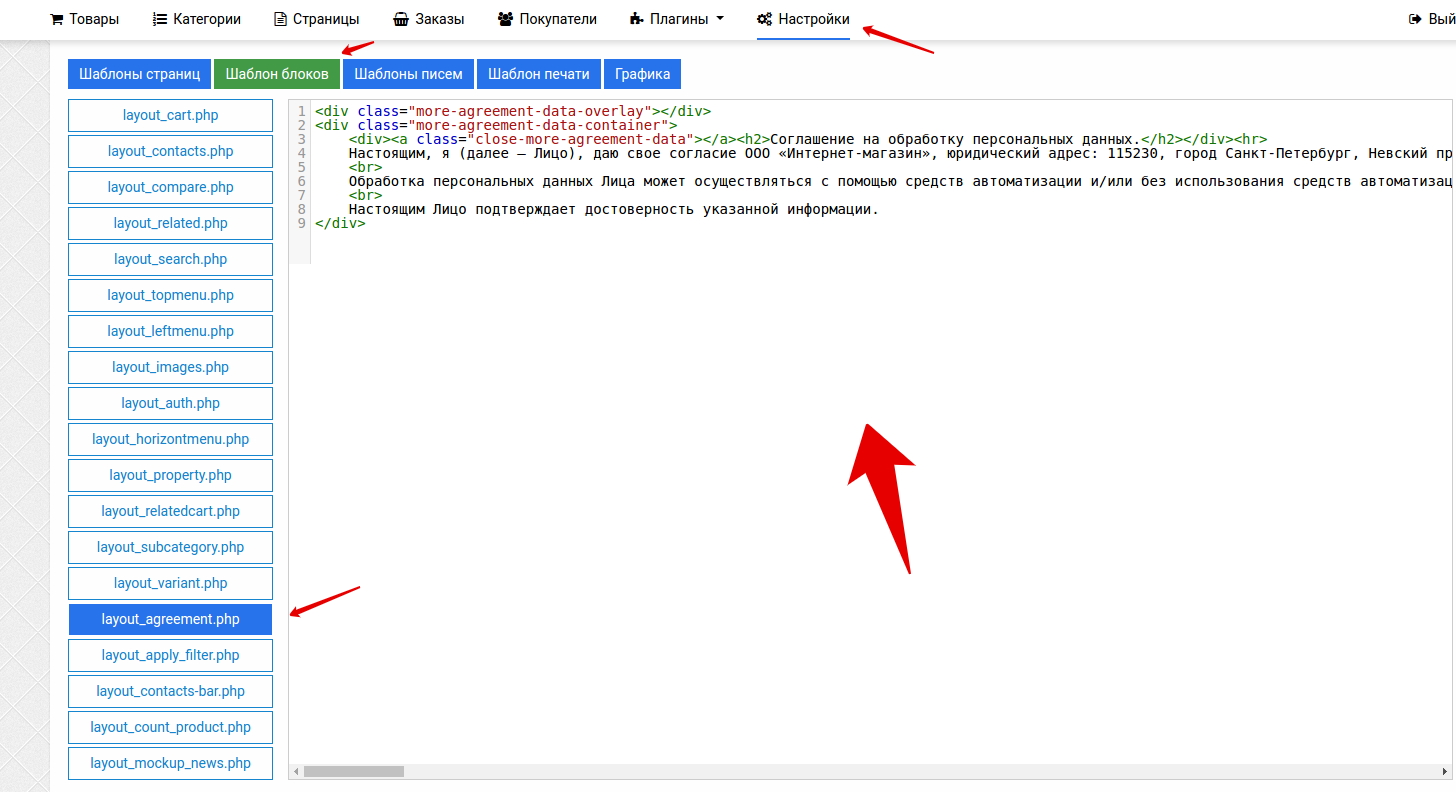
Task: Open the Покупатели menu item
Action: coord(547,19)
